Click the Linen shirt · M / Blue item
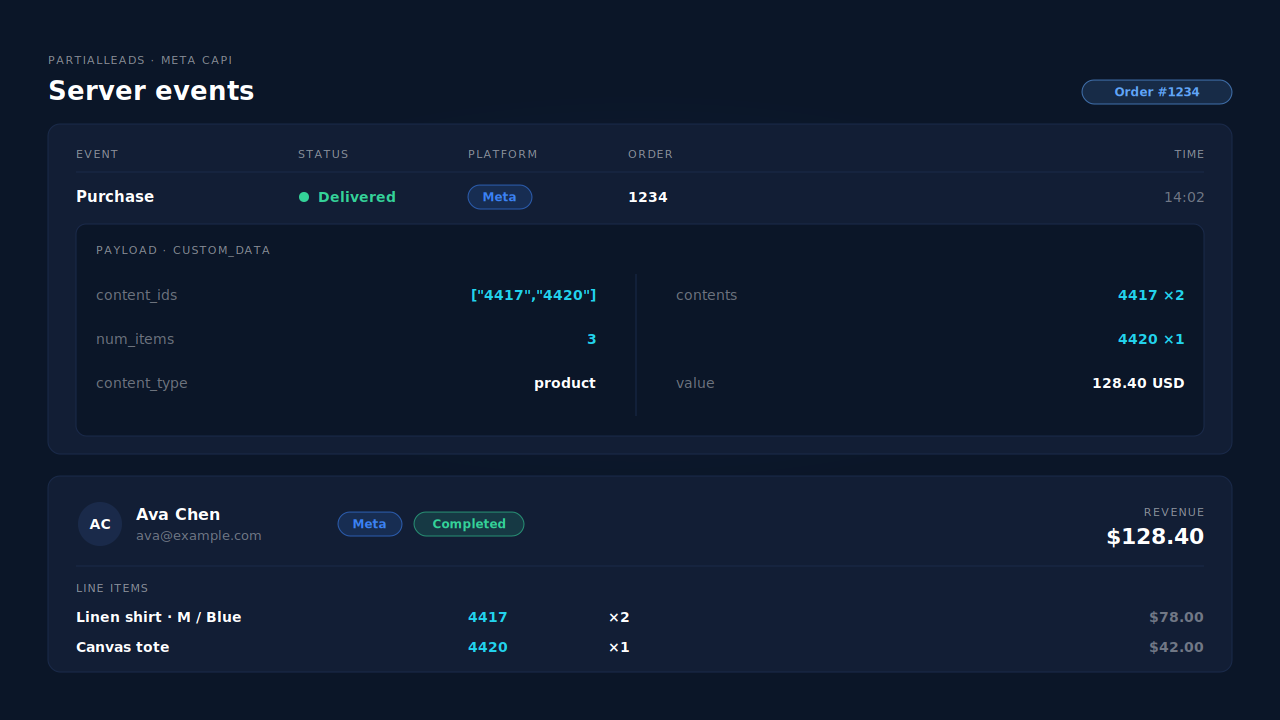This screenshot has width=1280, height=720. pos(159,617)
